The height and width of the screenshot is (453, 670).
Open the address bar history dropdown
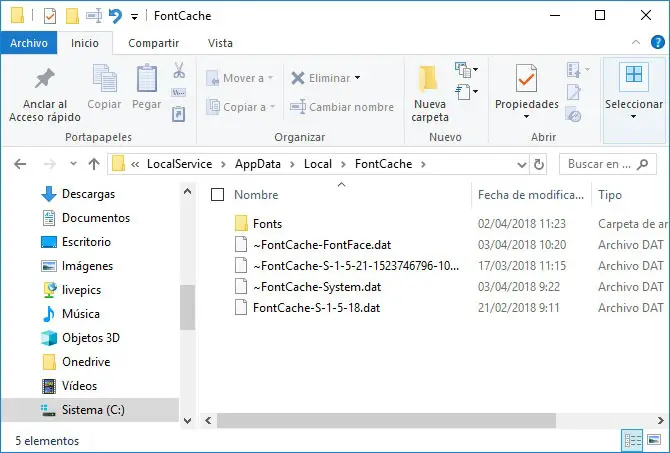tap(520, 164)
